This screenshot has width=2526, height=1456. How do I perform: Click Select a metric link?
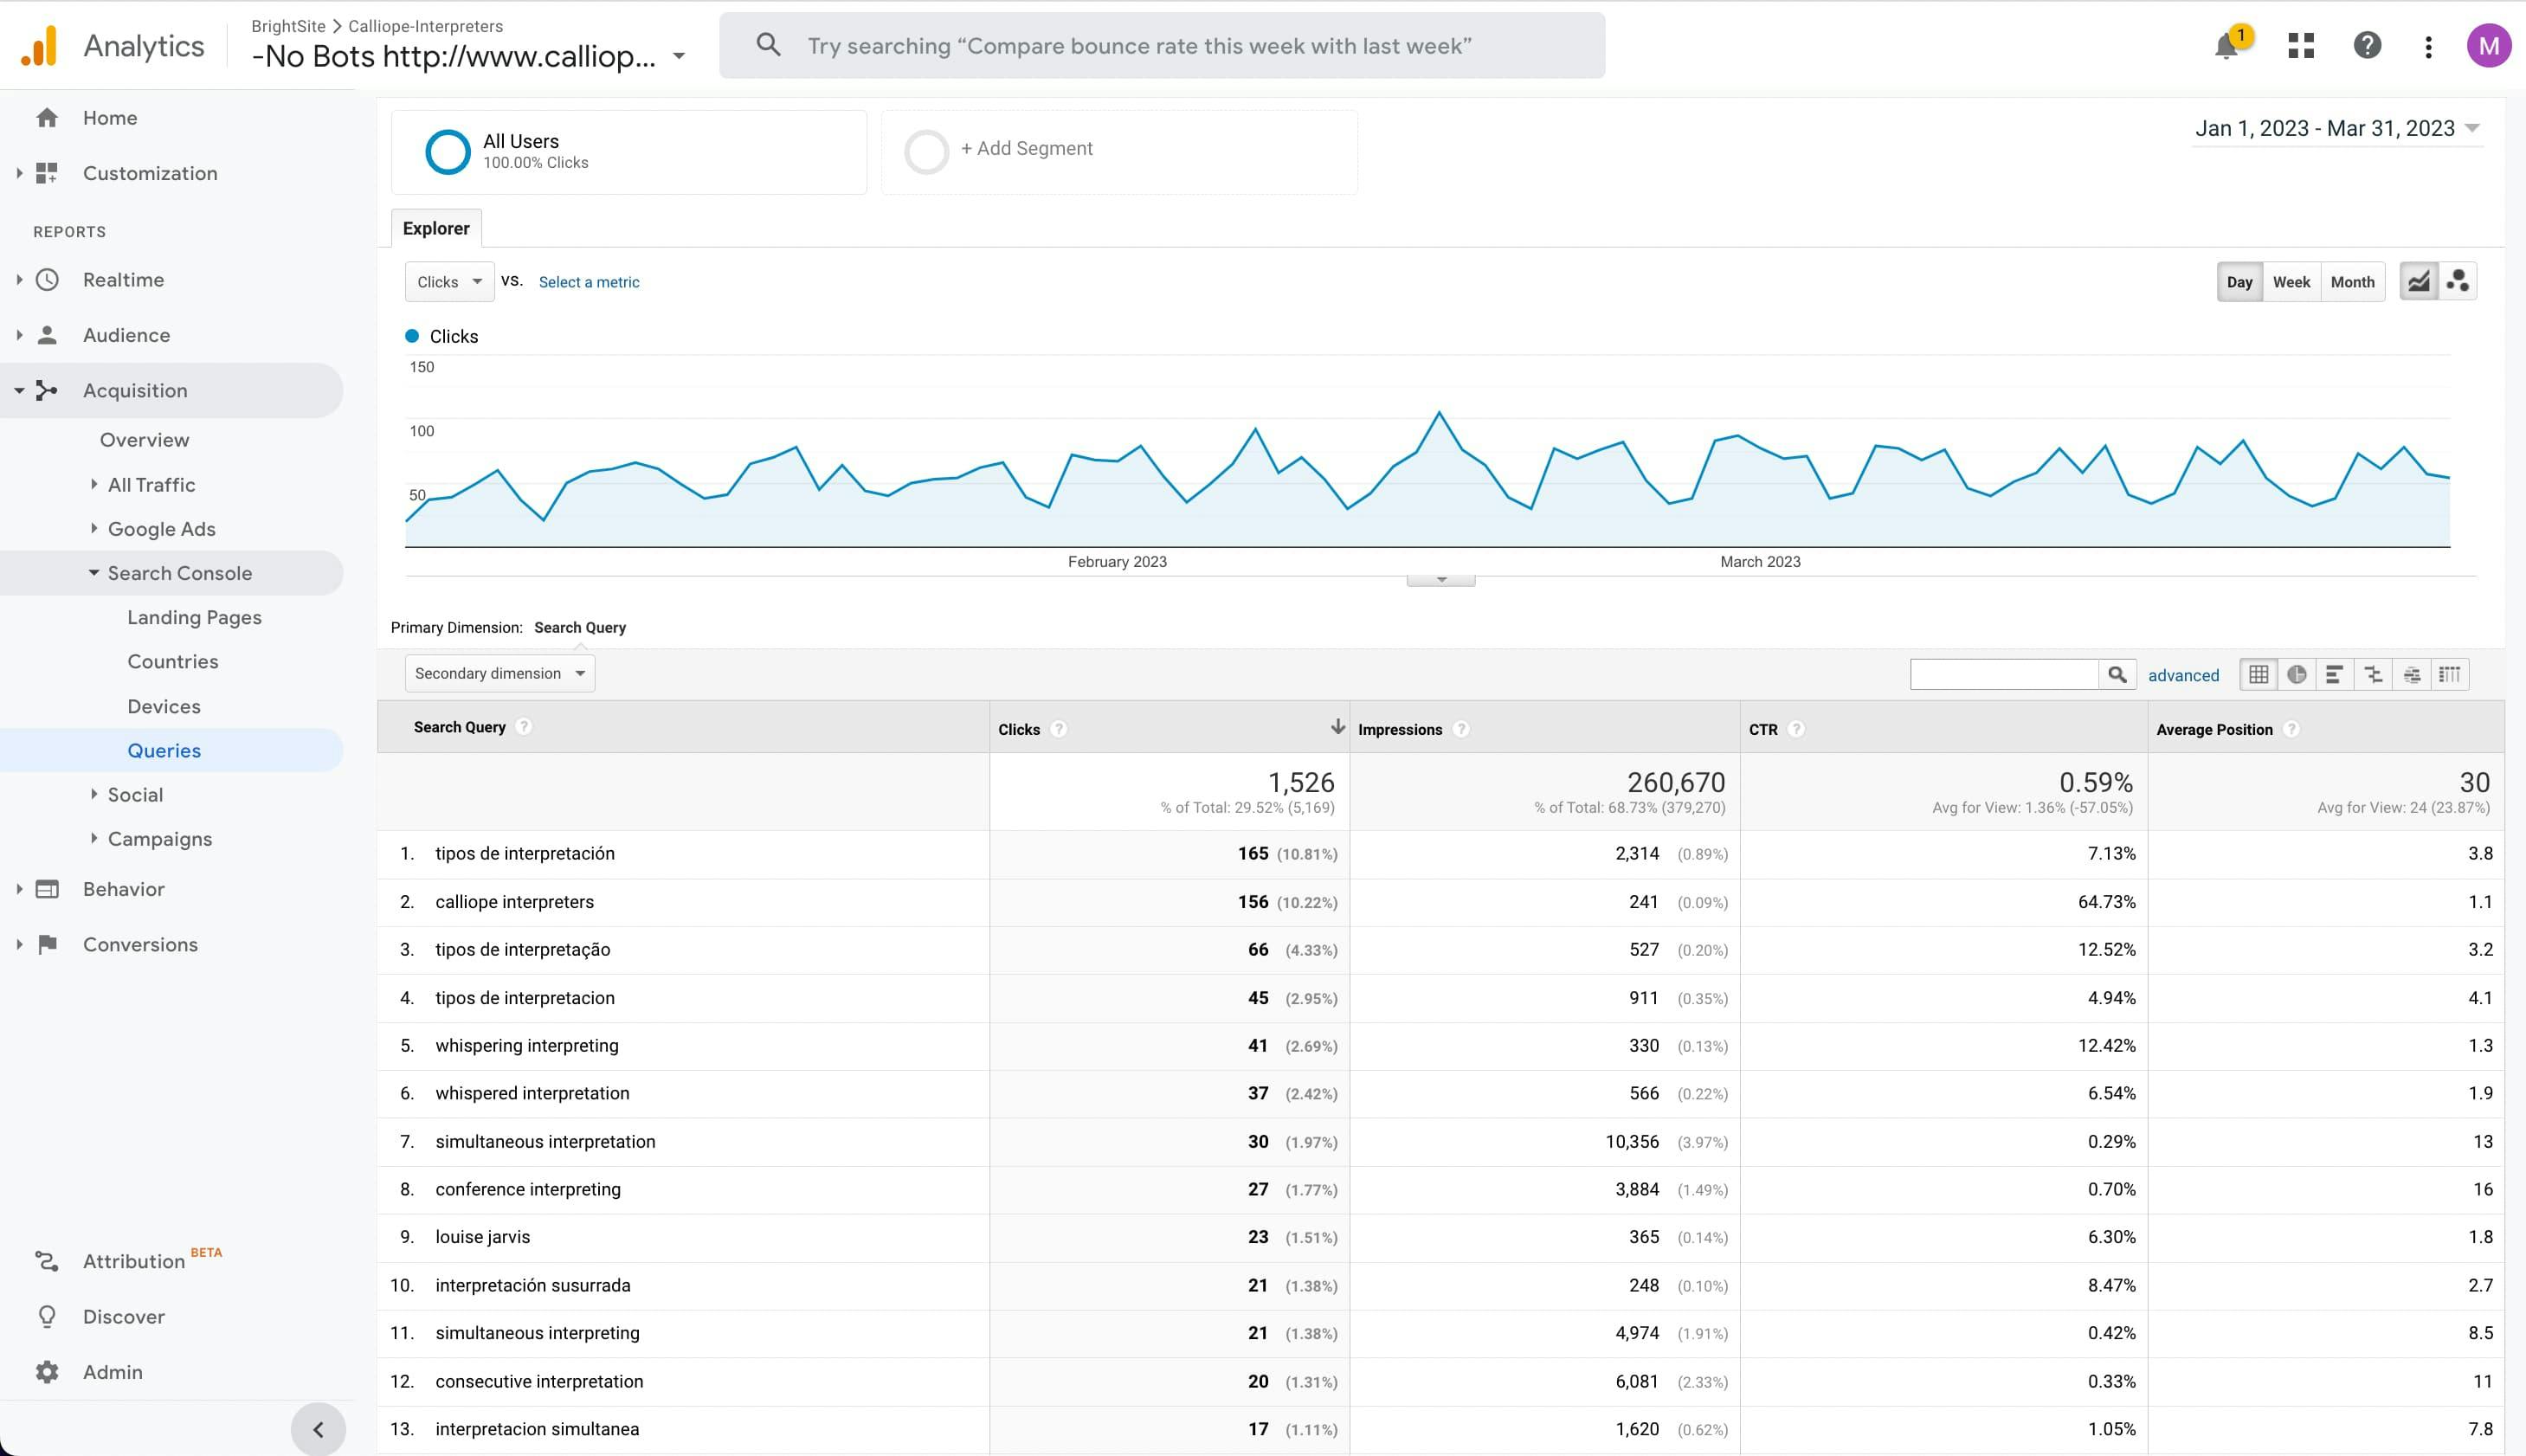(589, 283)
